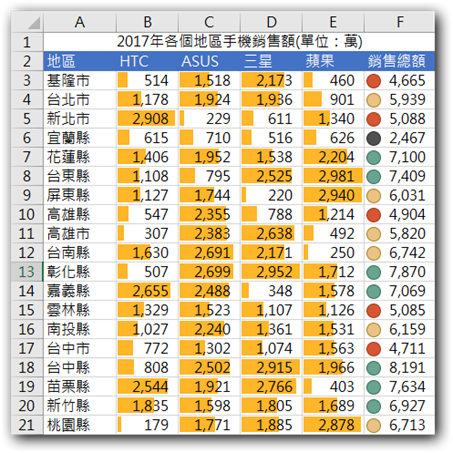
Task: Click the 地區 header cell
Action: coord(80,61)
